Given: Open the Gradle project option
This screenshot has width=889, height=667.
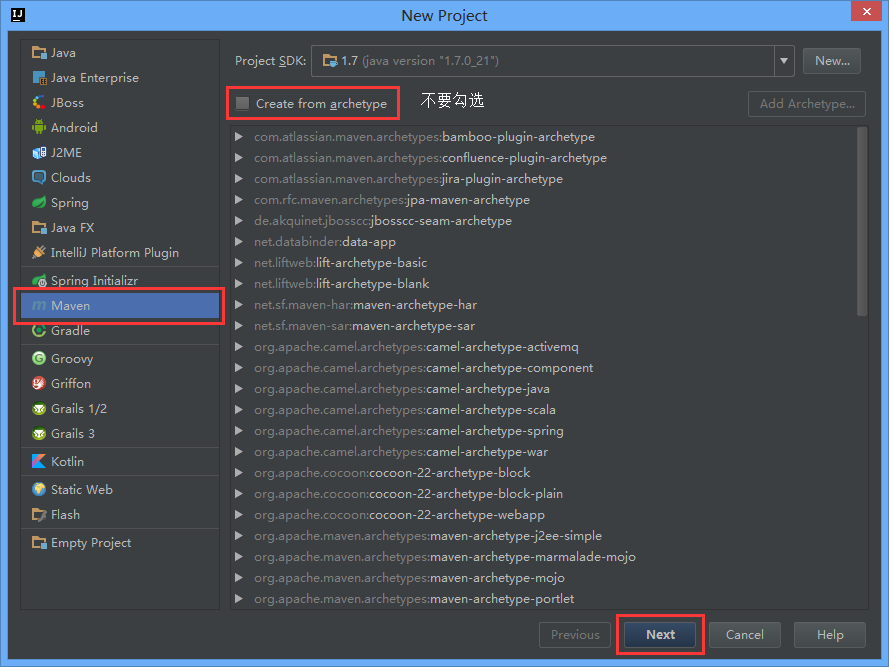Looking at the screenshot, I should pos(68,330).
